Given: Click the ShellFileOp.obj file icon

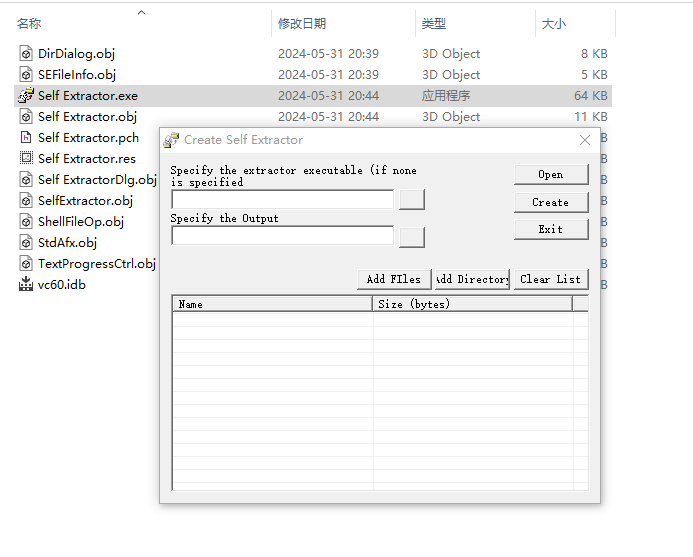Looking at the screenshot, I should point(26,221).
